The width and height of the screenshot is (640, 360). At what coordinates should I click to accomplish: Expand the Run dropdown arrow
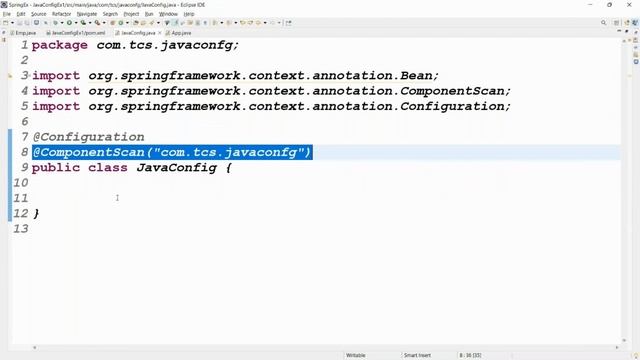[76, 23]
